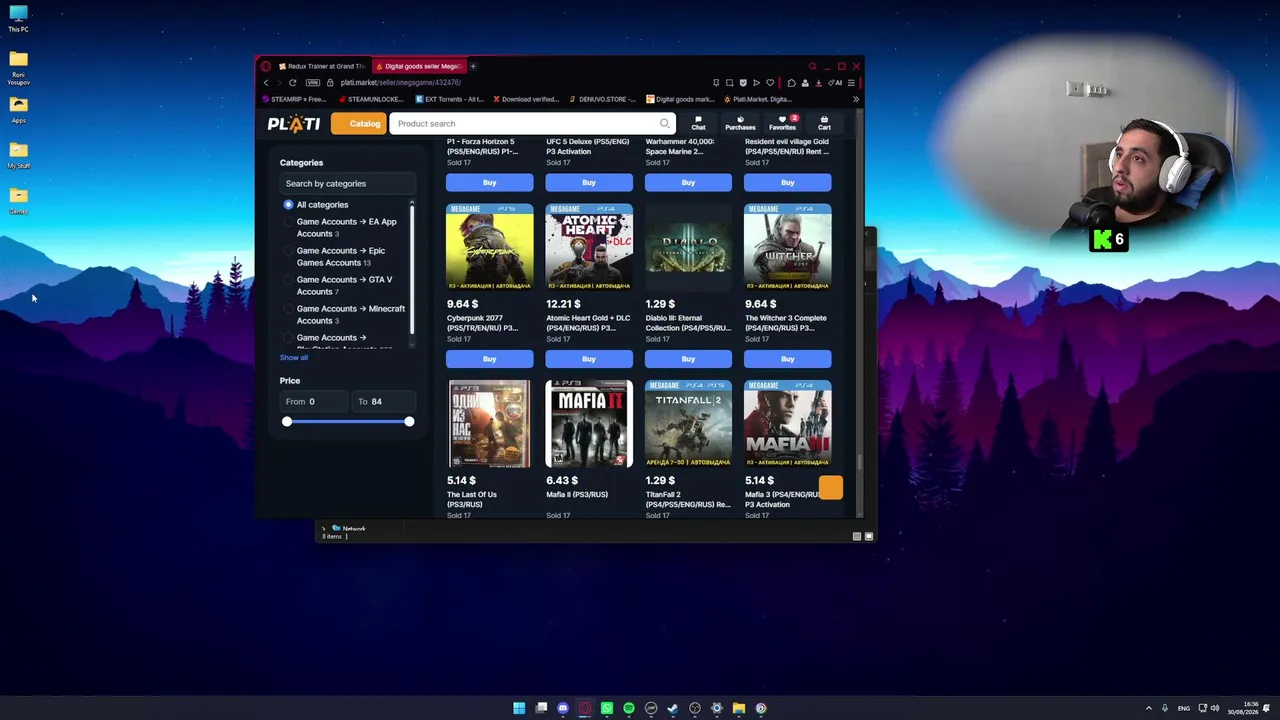Open the Titanfall 2 cover thumbnail
Image resolution: width=1280 pixels, height=720 pixels.
(688, 424)
